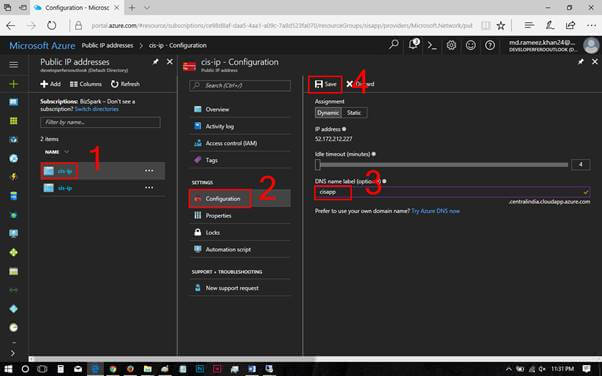Select Static assignment

(354, 113)
